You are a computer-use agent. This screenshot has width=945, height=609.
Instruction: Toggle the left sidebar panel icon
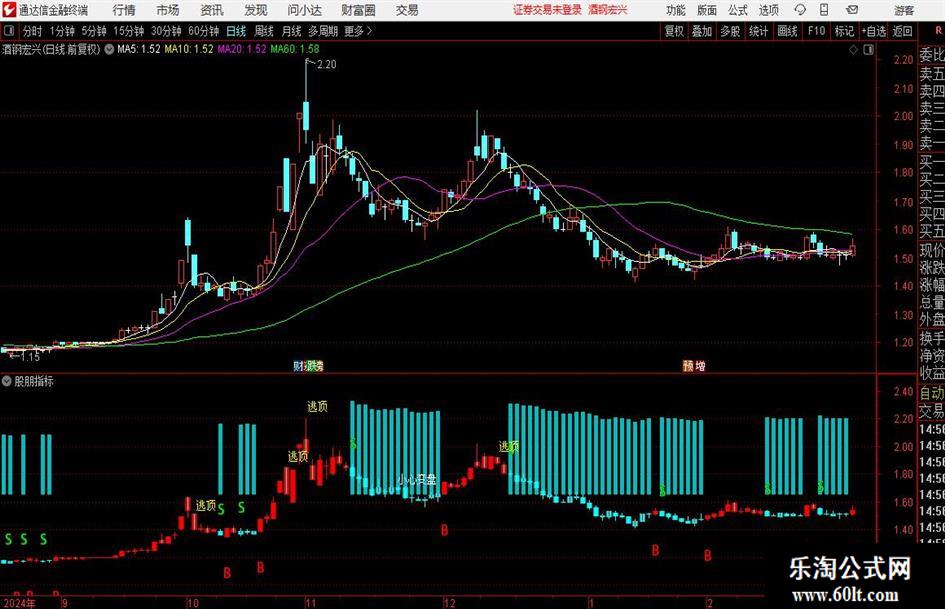(x=9, y=31)
